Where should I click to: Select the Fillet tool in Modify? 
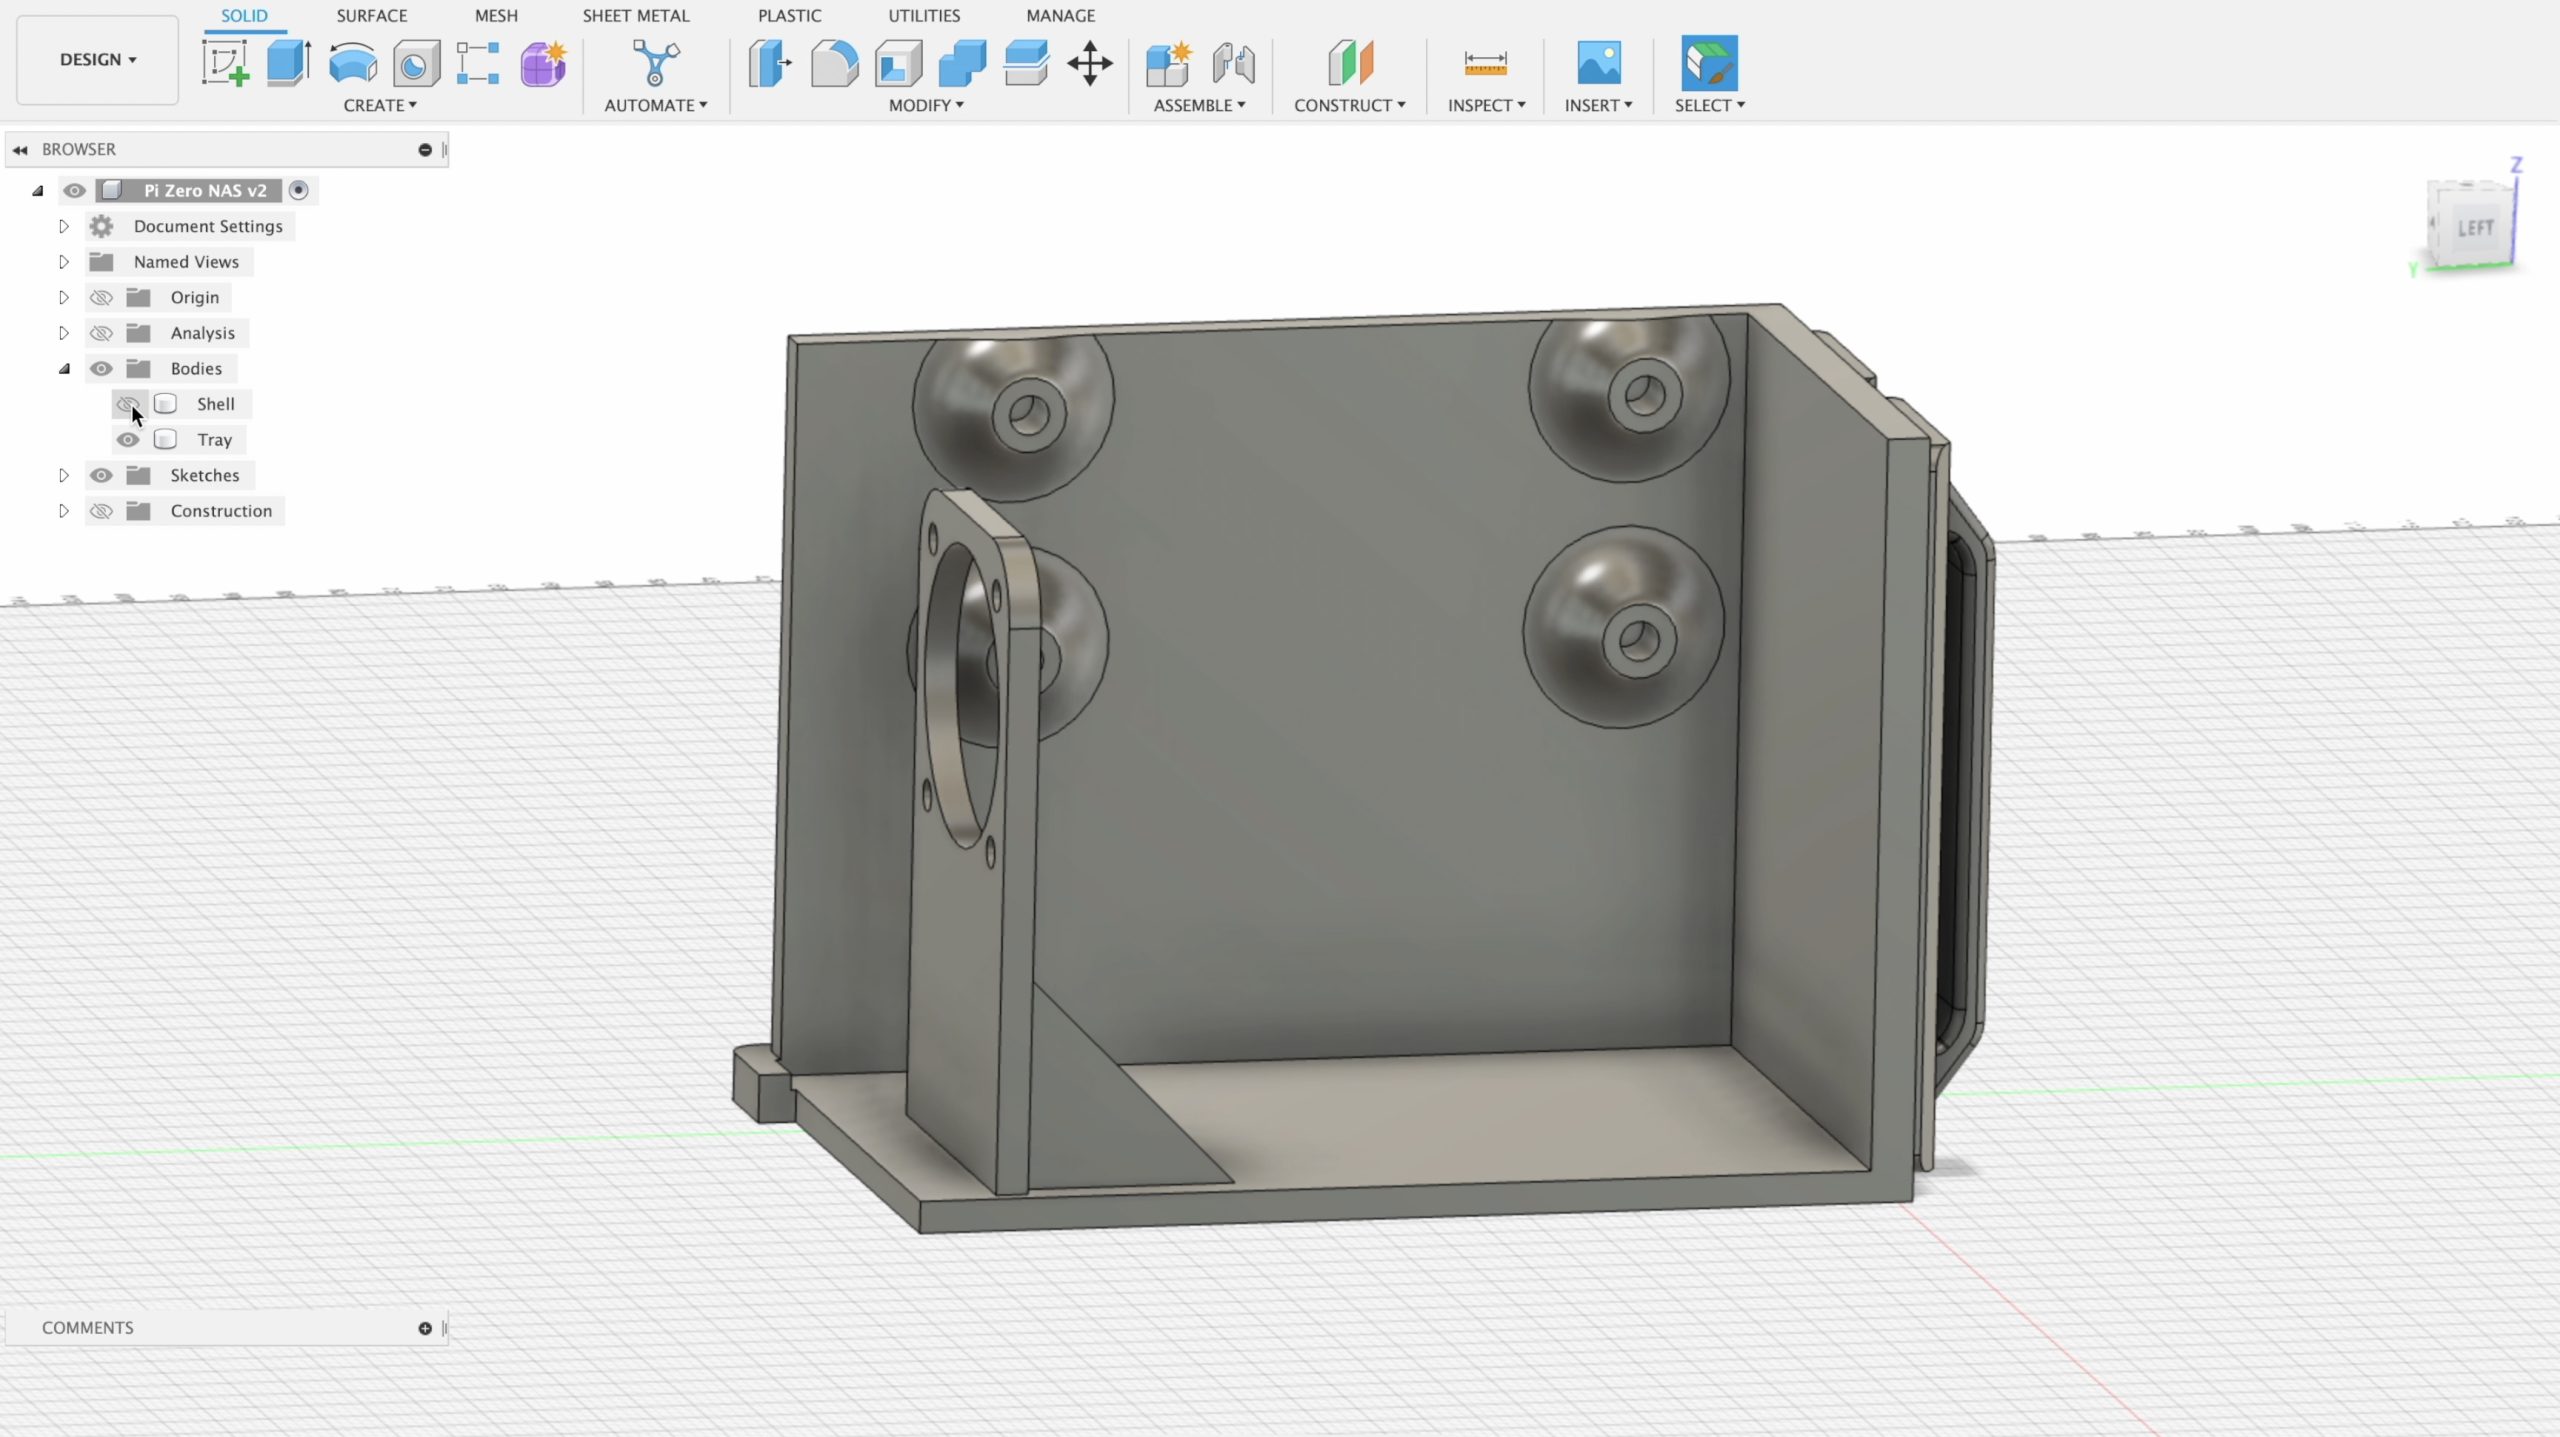tap(834, 64)
